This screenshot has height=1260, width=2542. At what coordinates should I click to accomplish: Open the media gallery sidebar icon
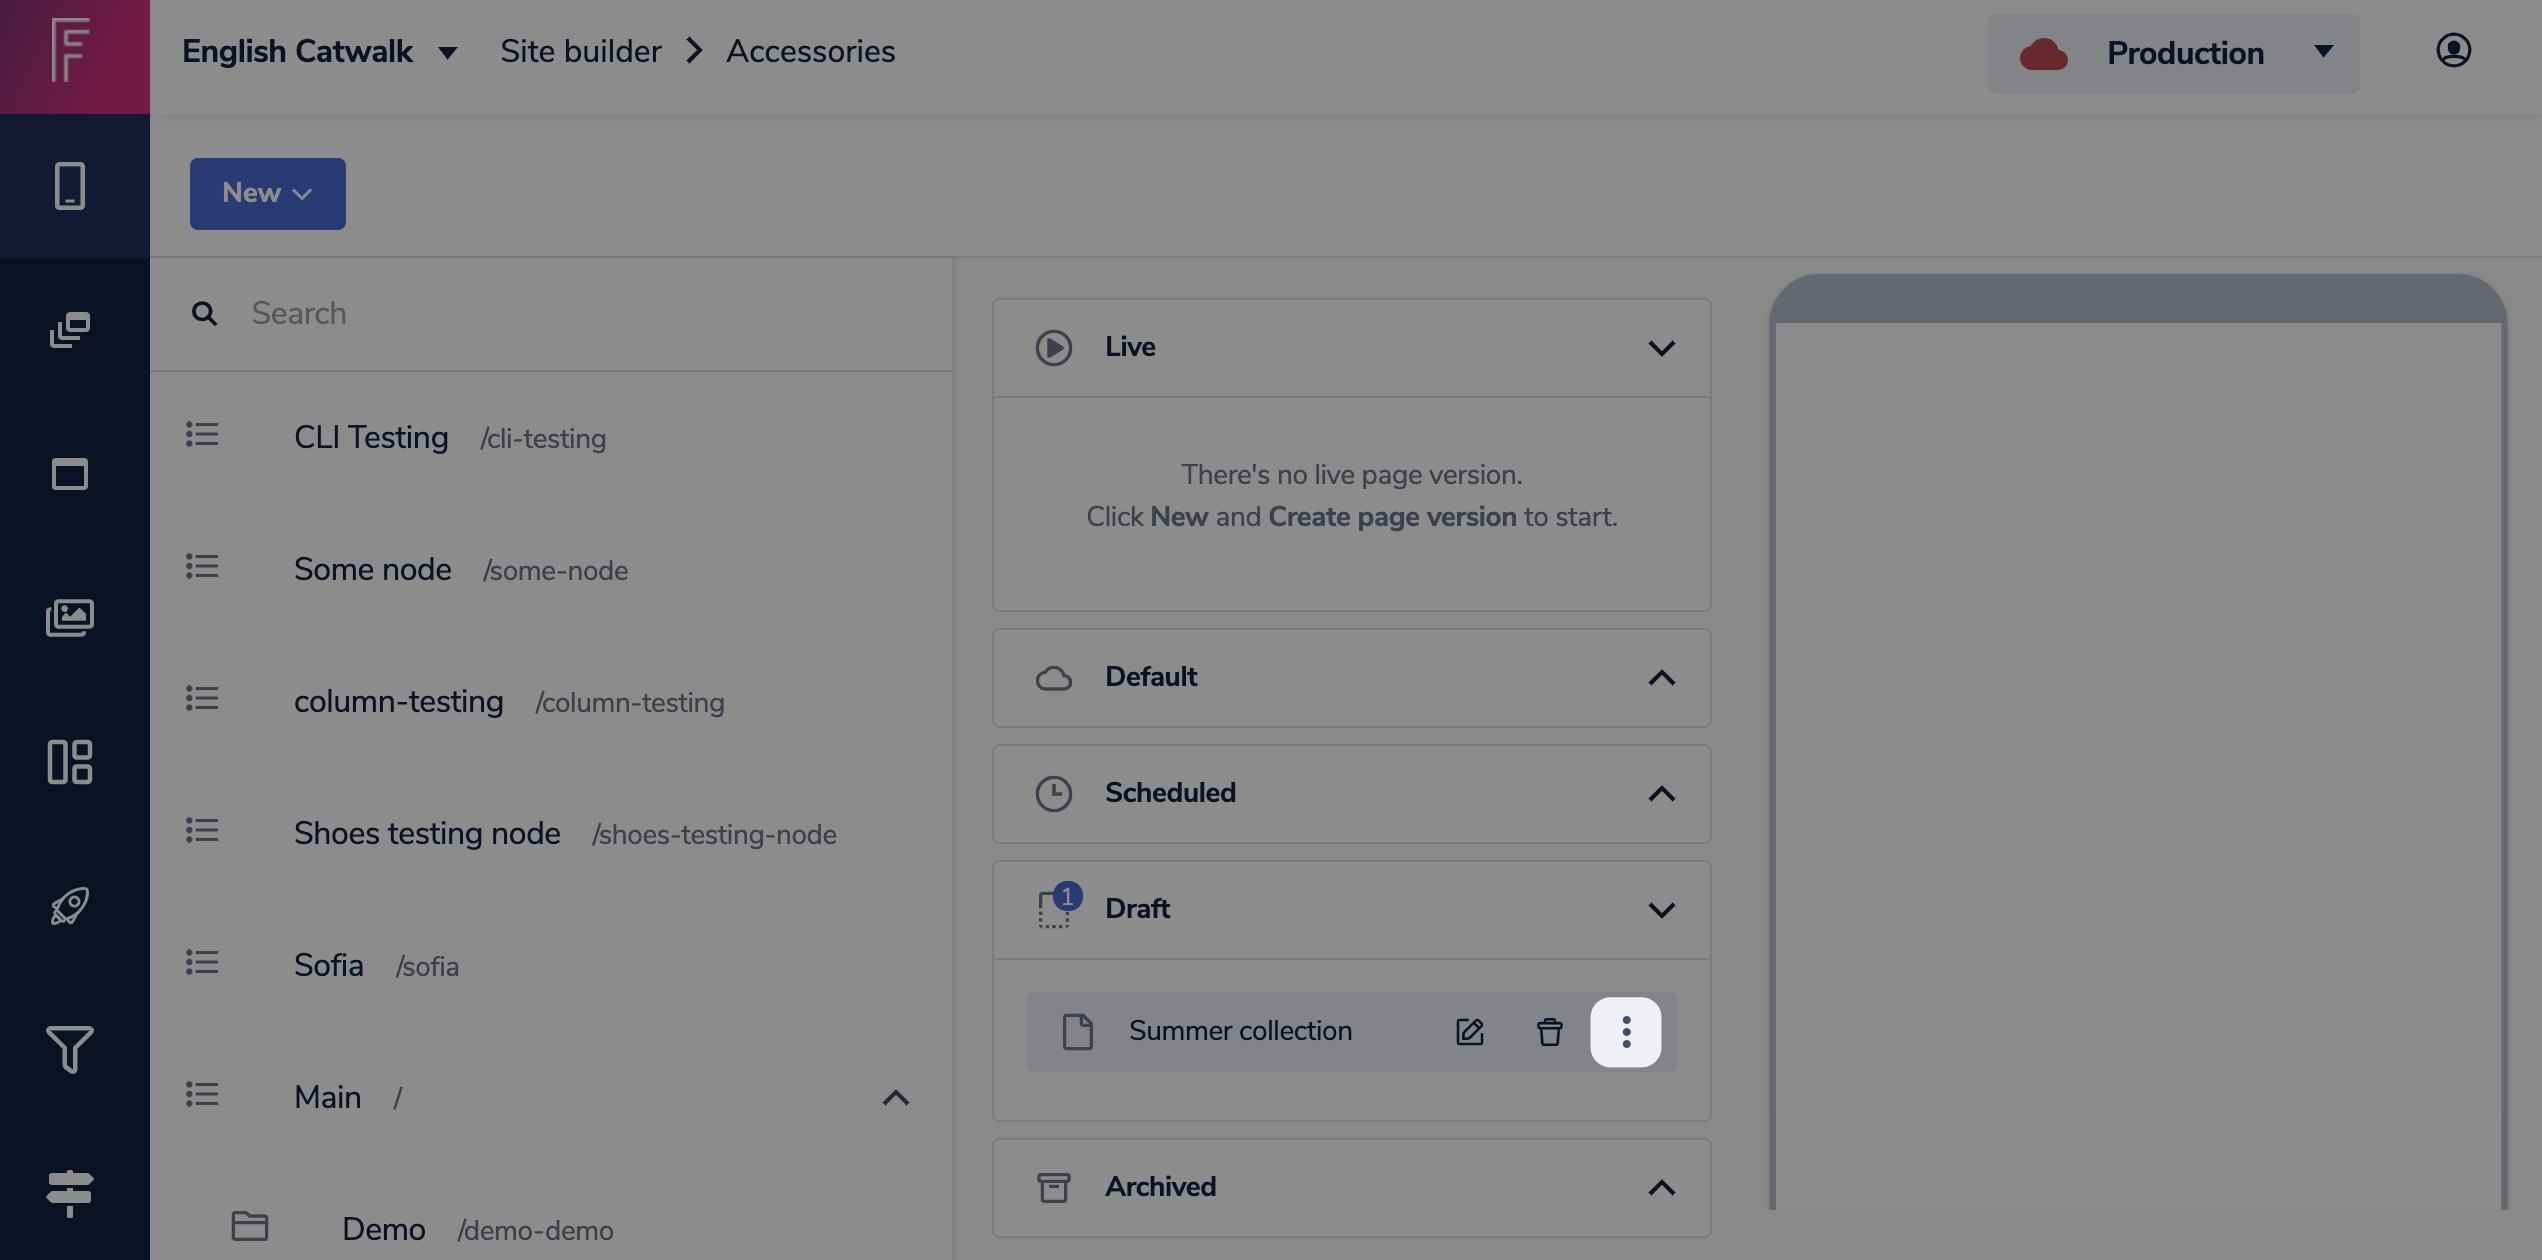point(69,618)
